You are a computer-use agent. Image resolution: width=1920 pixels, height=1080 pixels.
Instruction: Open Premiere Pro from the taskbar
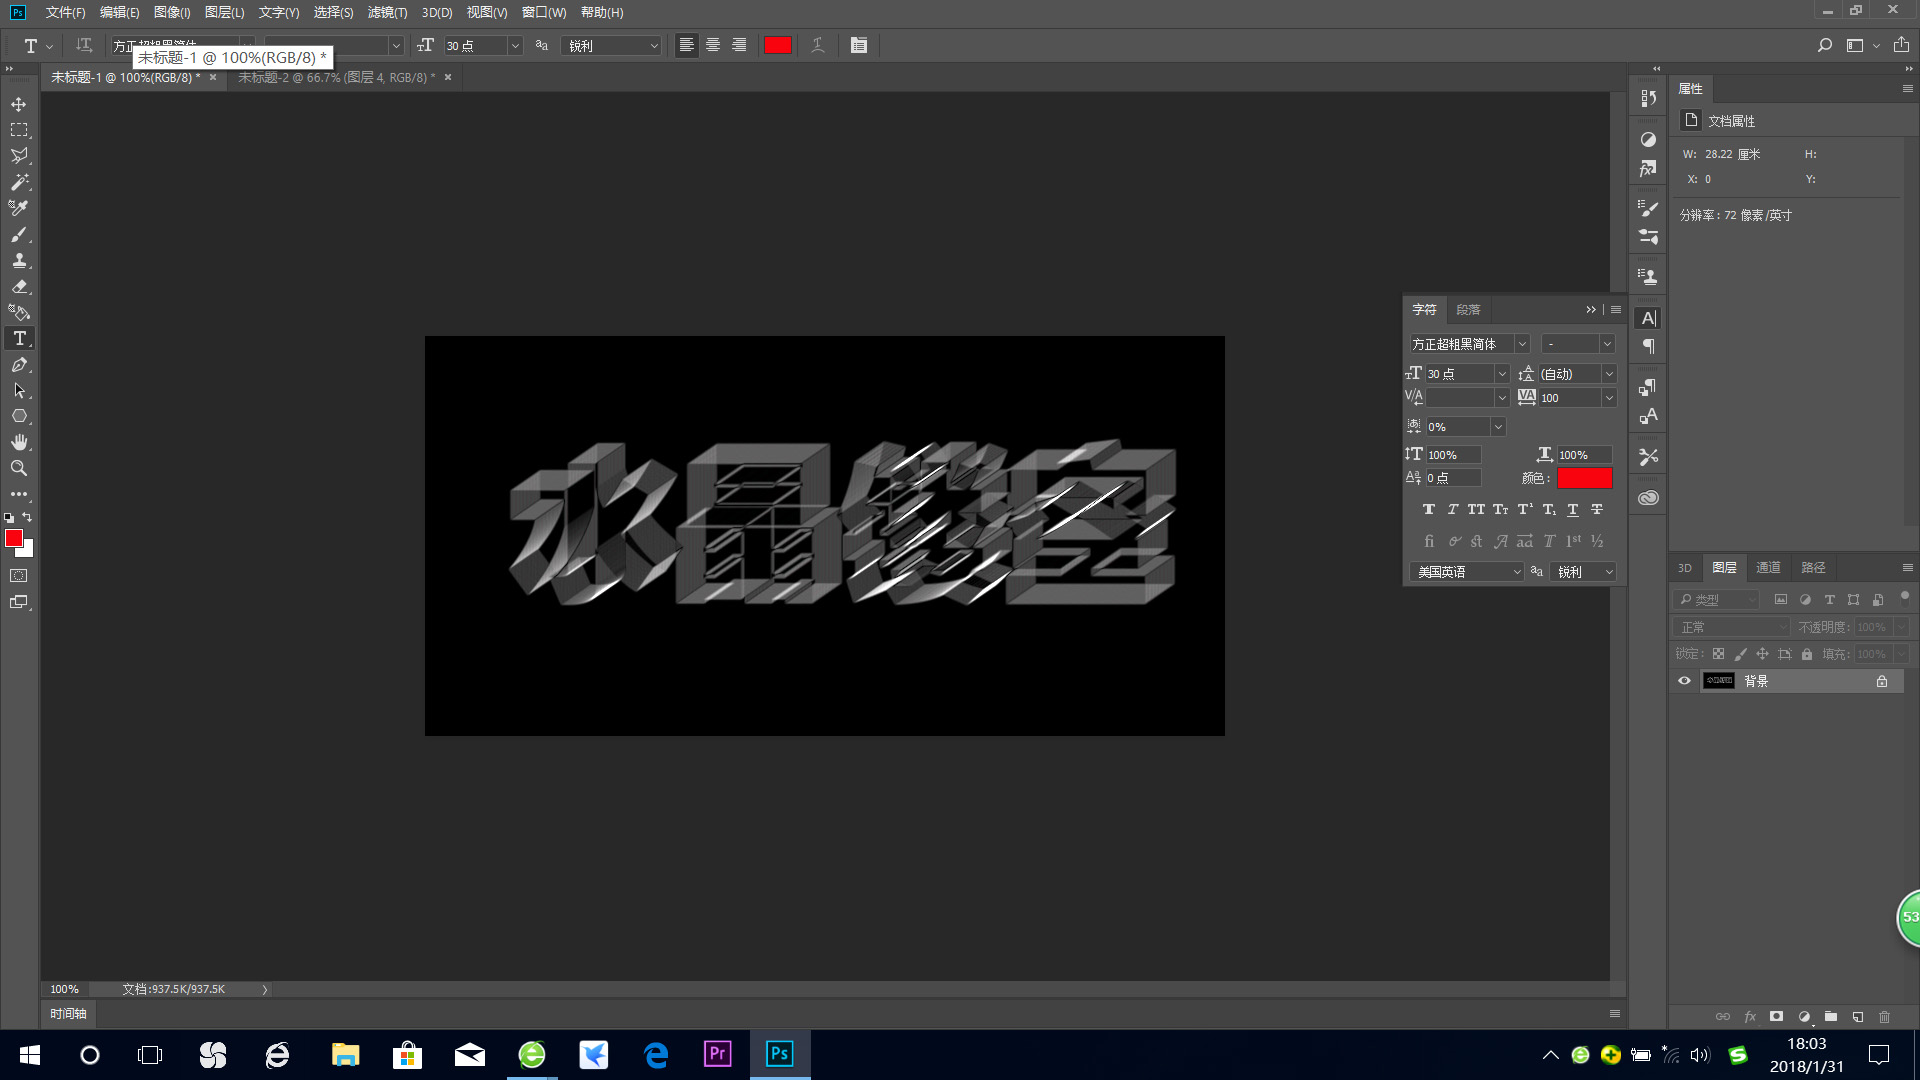(717, 1054)
